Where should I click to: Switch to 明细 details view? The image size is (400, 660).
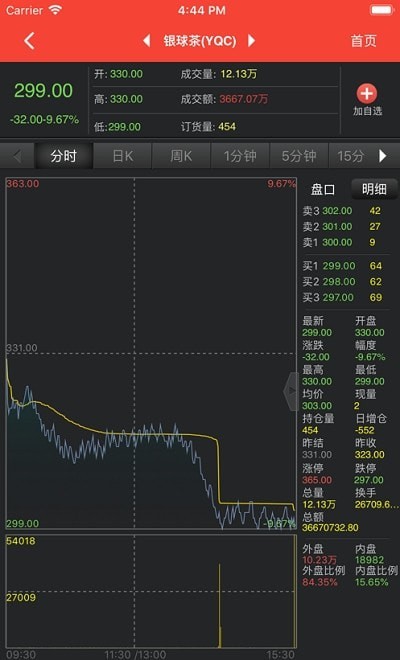374,189
